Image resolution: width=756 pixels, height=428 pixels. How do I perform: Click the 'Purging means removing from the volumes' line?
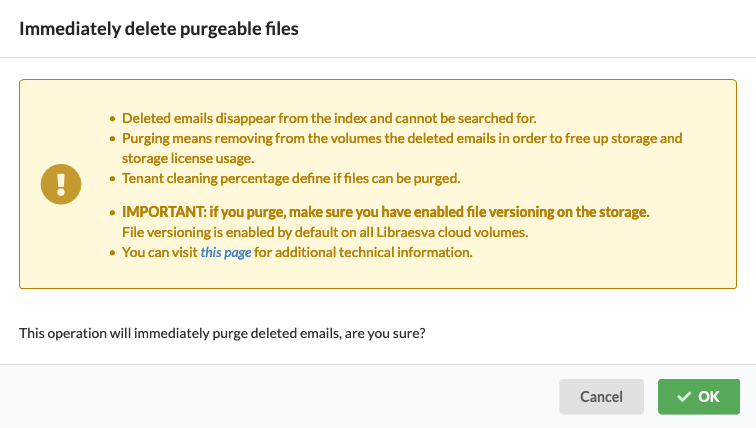click(402, 138)
